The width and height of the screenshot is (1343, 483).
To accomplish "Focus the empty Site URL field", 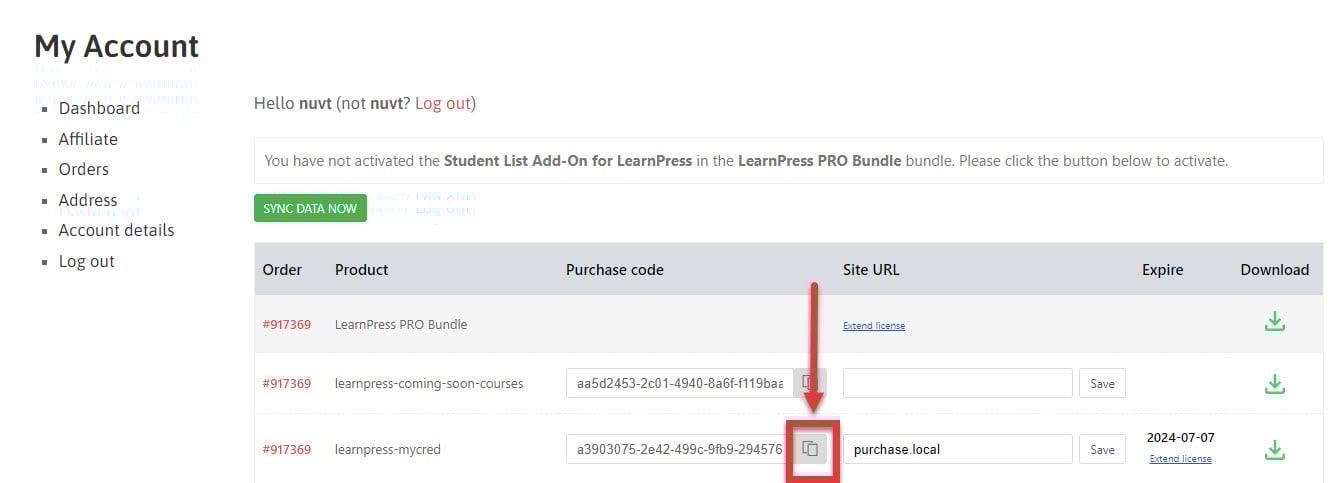I will (x=958, y=383).
